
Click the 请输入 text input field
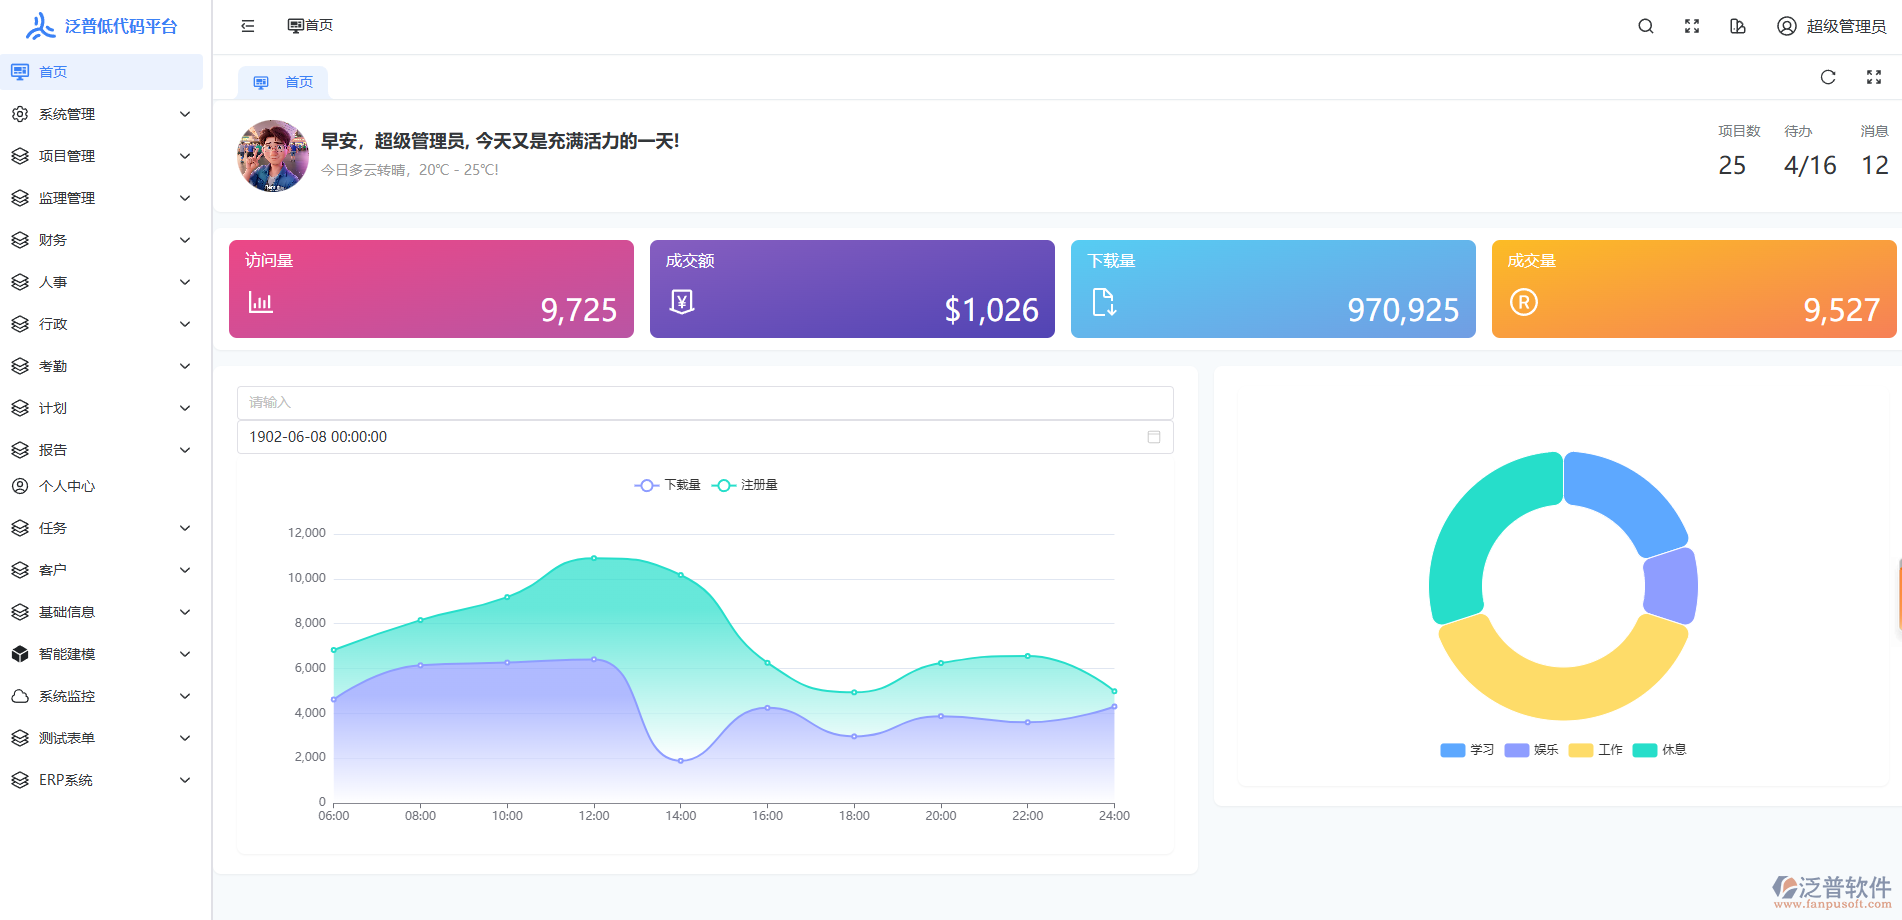(704, 402)
